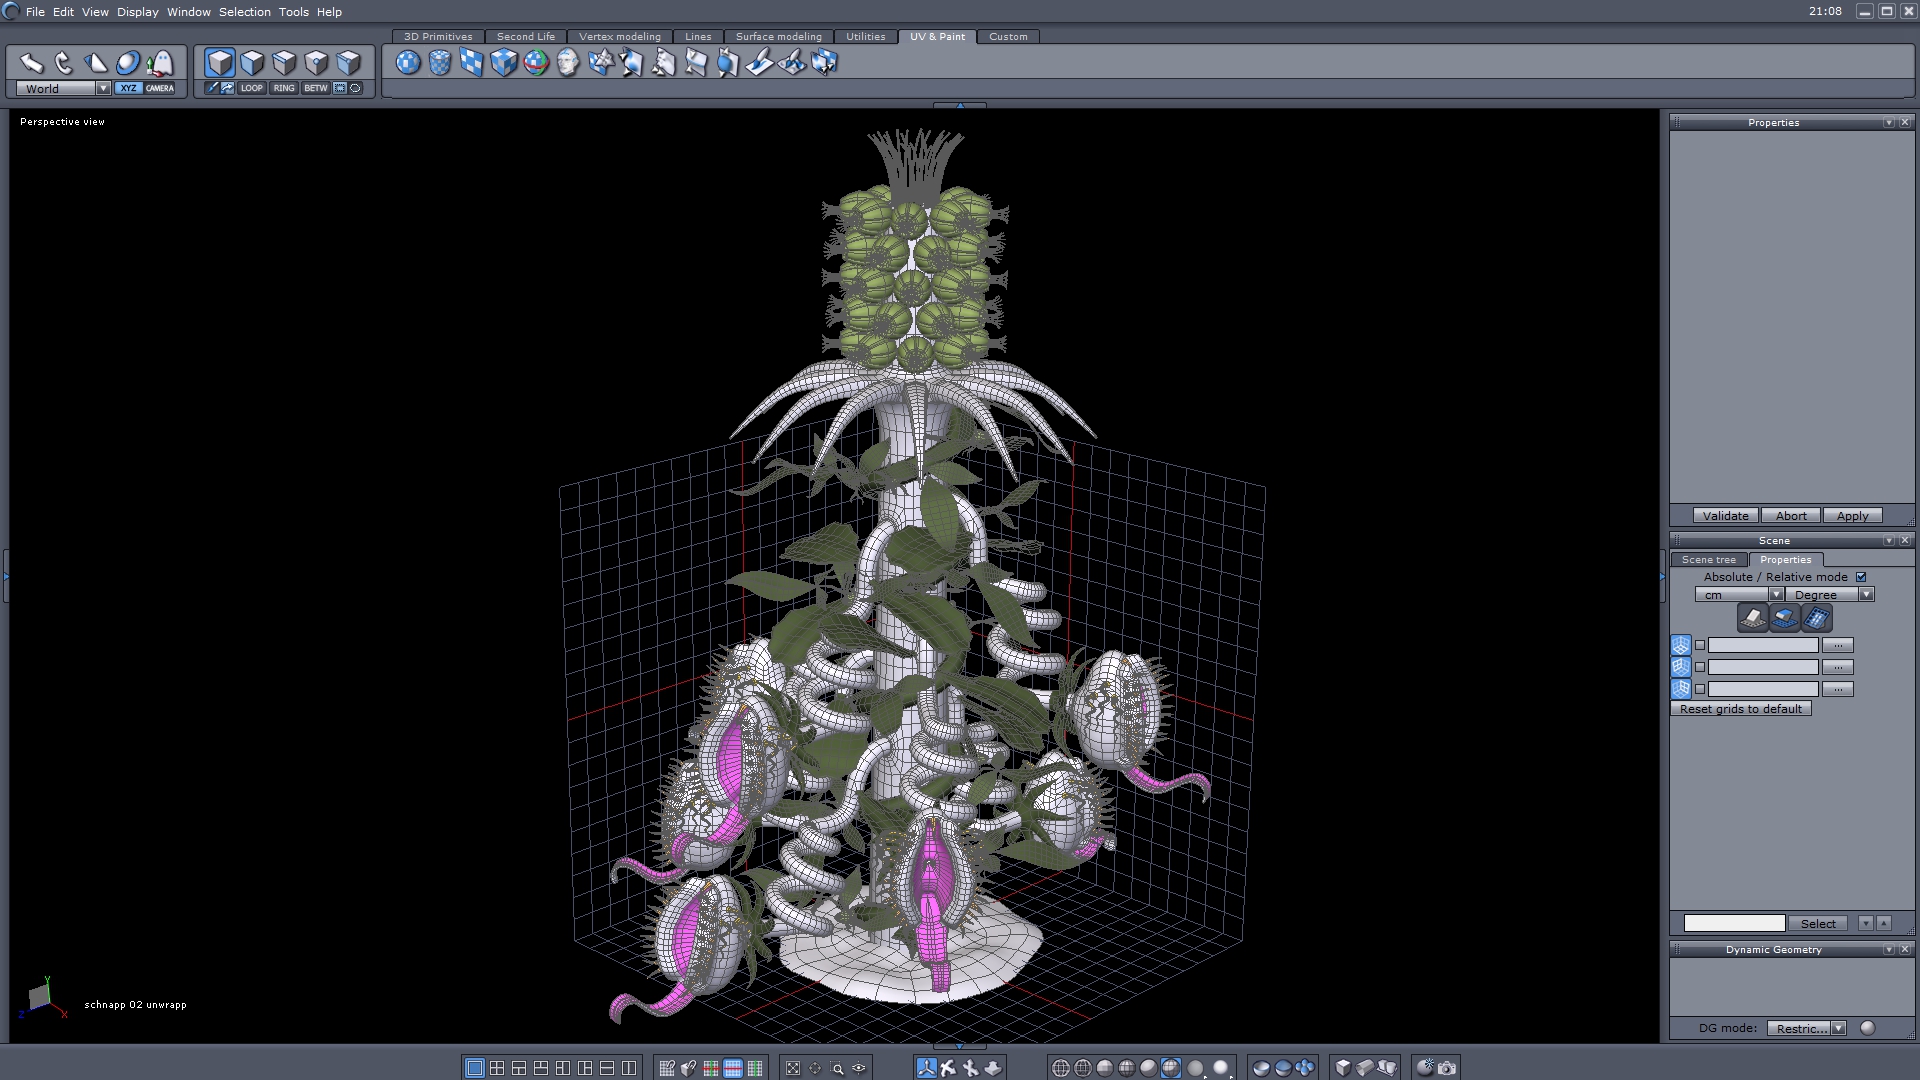Activate the first cube selection mode icon
1920x1080 pixels.
tap(220, 63)
